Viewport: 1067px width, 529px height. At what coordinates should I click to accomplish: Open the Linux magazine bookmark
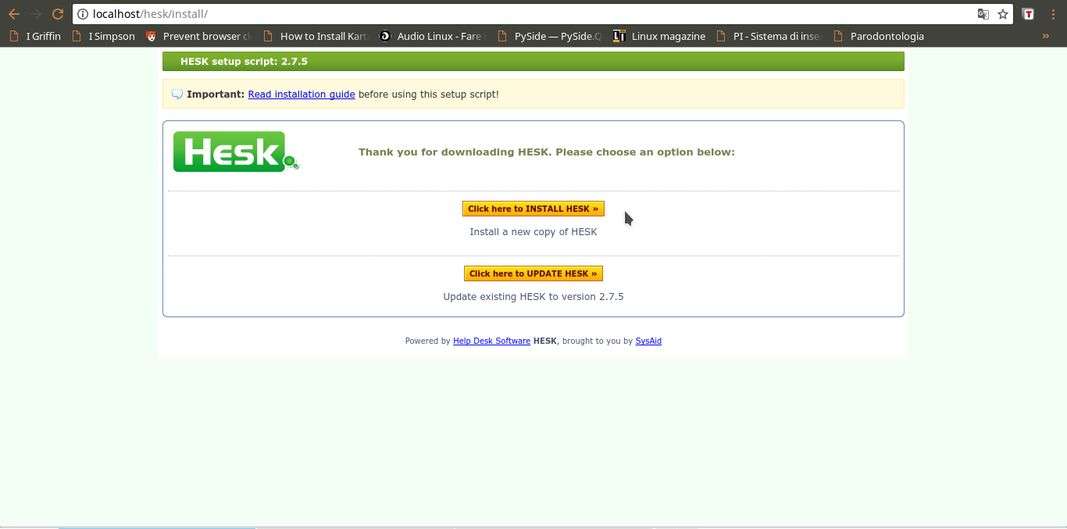659,36
